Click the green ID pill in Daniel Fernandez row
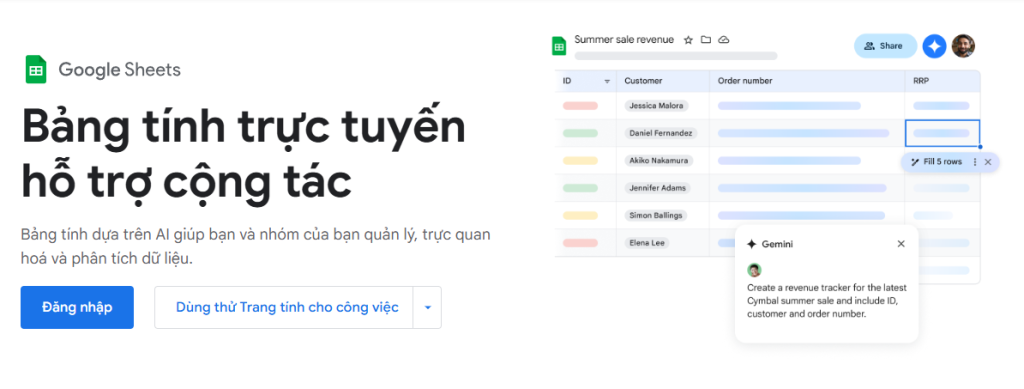The width and height of the screenshot is (1024, 389). [580, 133]
